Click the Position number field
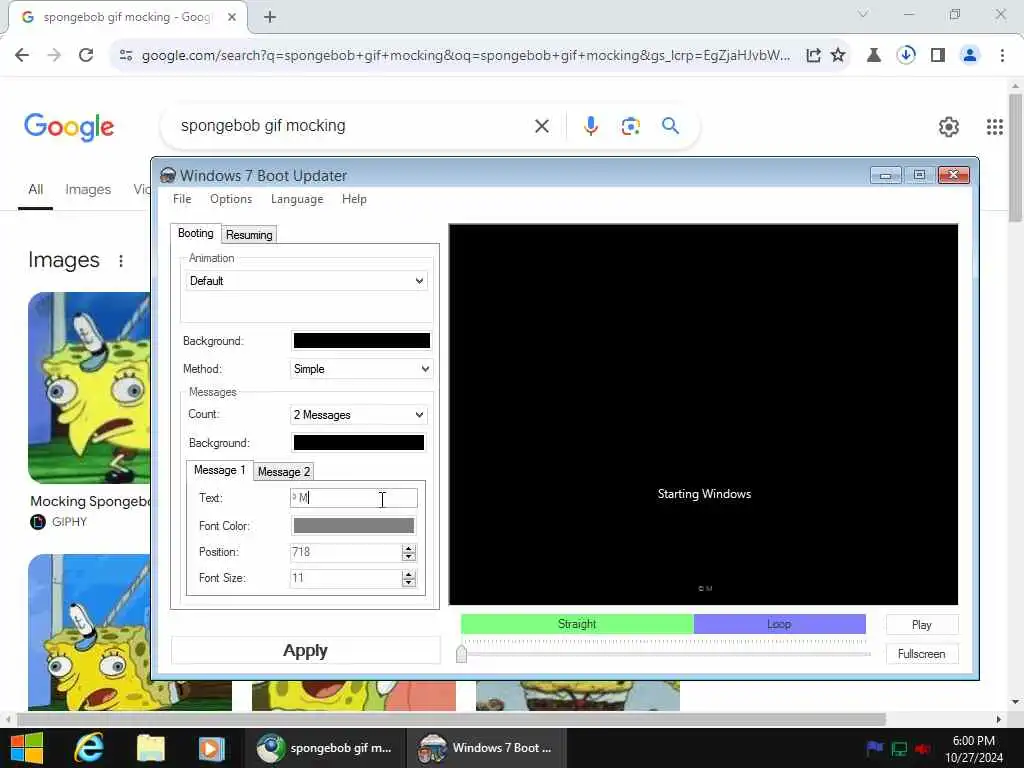This screenshot has width=1024, height=768. click(345, 552)
